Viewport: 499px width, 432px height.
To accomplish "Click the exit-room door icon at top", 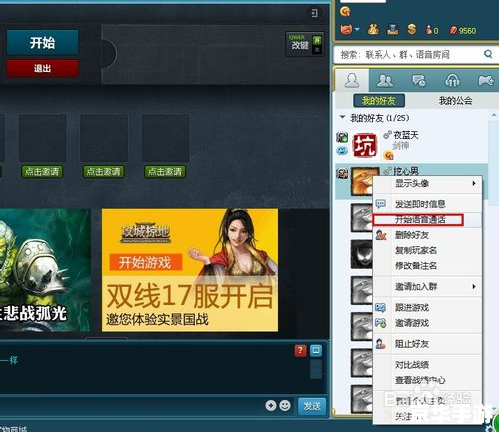I will pos(314,13).
